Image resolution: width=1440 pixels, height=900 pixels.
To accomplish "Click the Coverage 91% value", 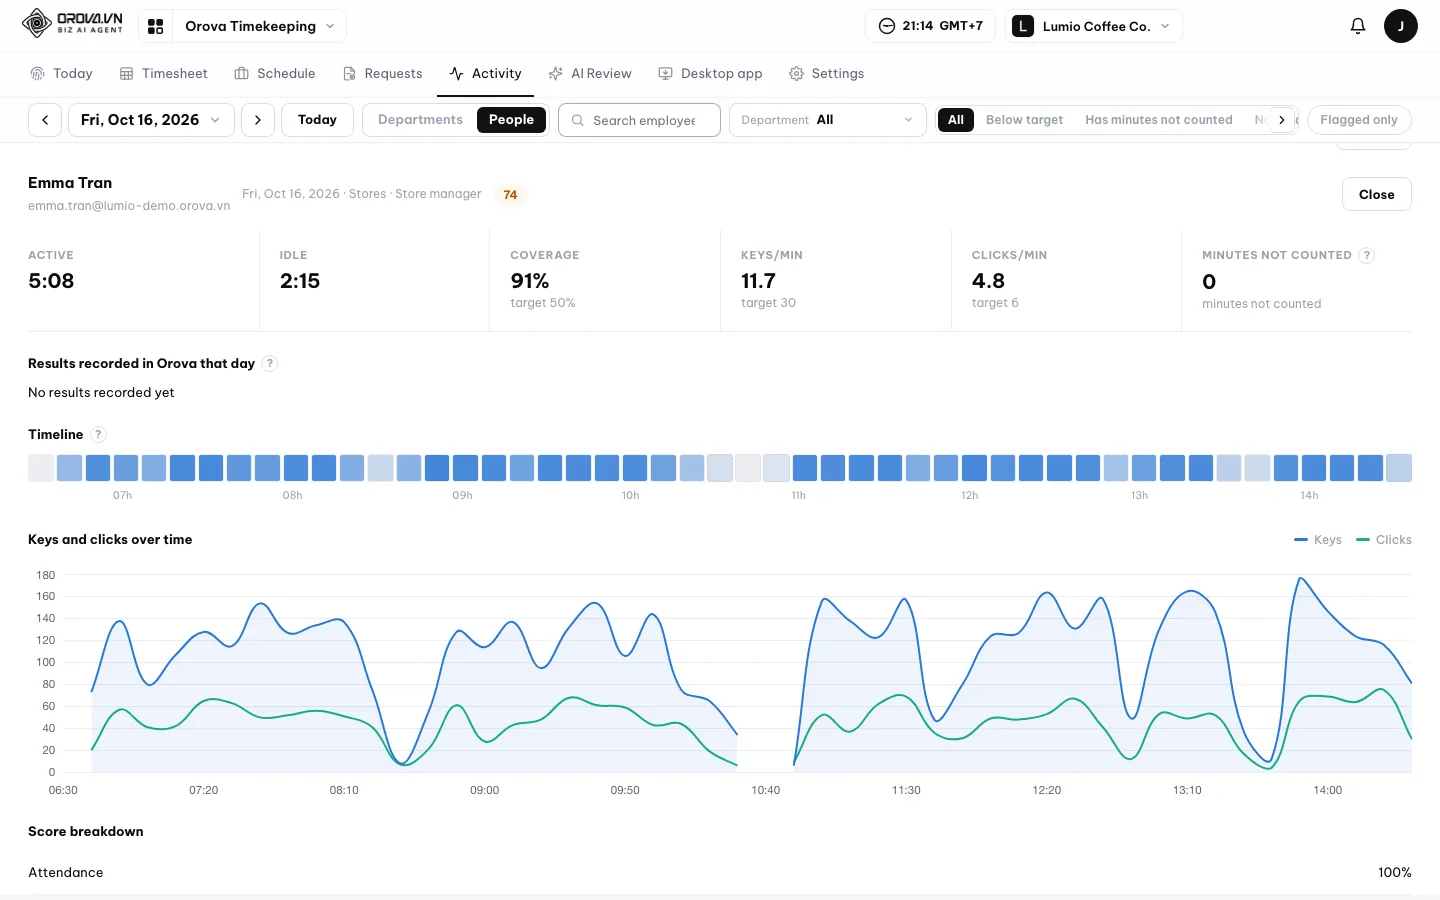I will click(x=530, y=281).
